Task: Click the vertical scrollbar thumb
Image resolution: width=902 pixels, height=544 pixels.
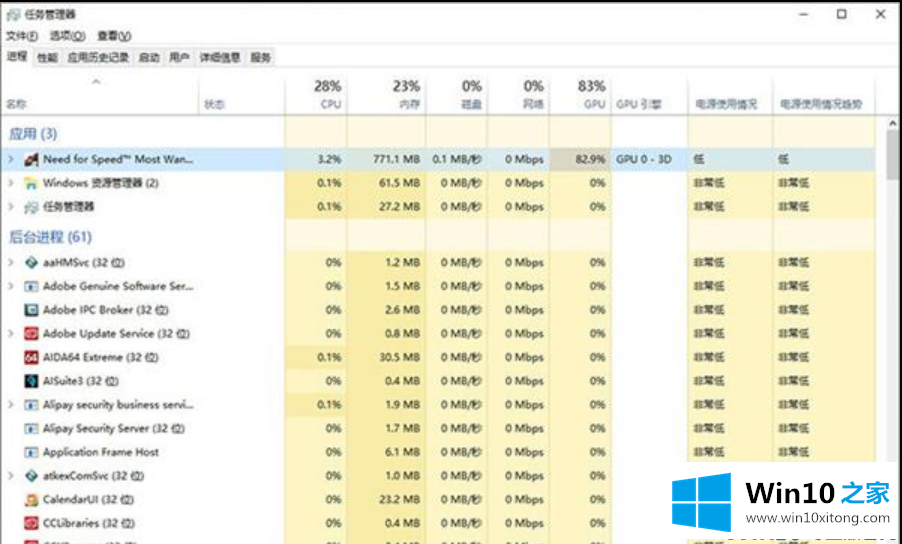Action: tap(893, 154)
